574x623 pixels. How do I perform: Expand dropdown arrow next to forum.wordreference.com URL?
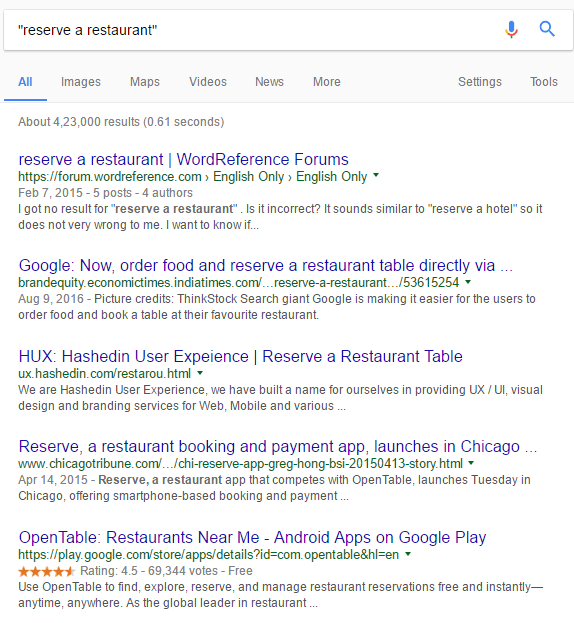[376, 175]
